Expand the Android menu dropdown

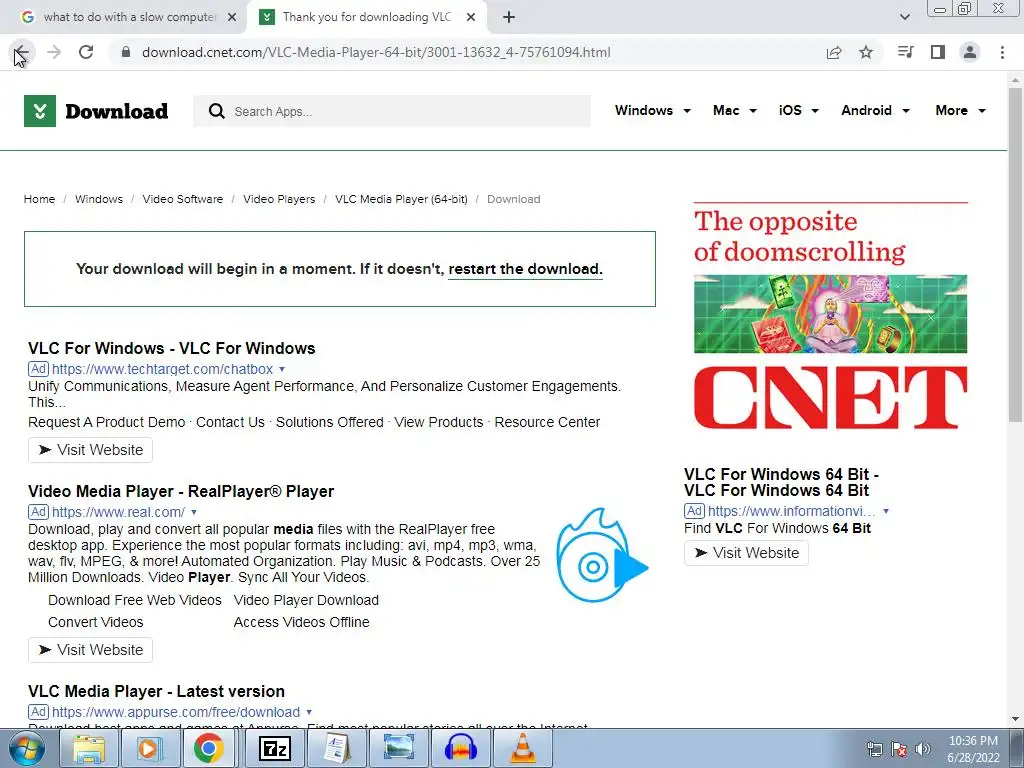coord(875,110)
